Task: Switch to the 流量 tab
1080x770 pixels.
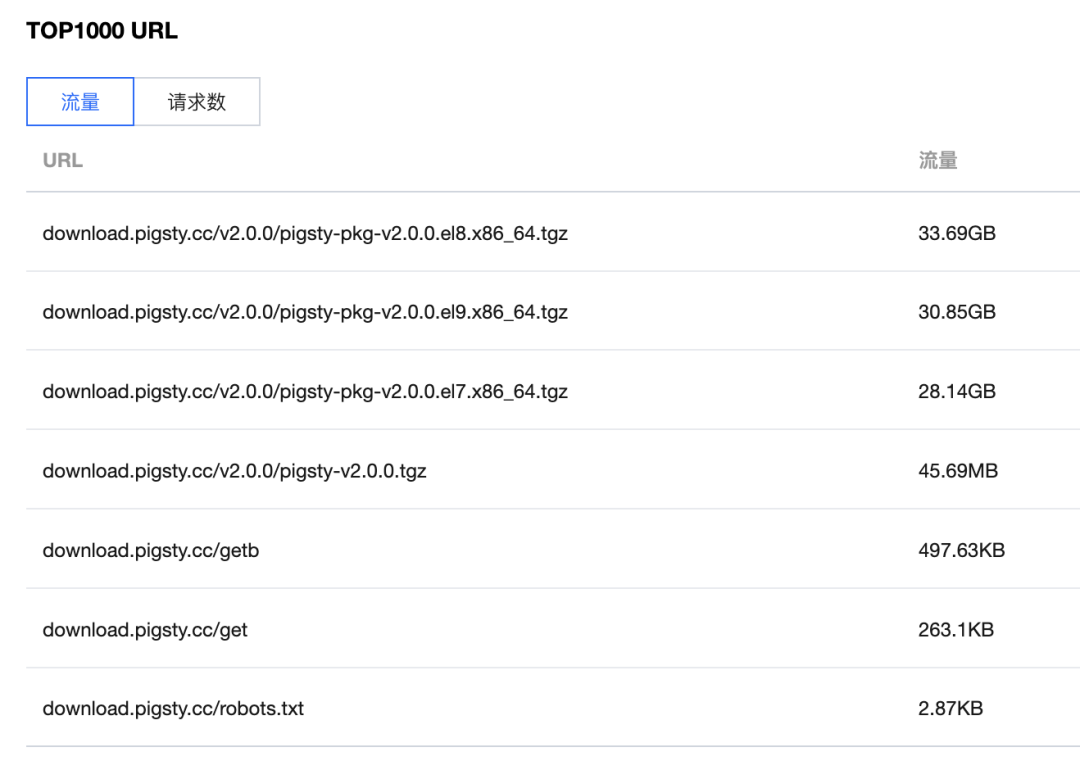Action: (80, 102)
